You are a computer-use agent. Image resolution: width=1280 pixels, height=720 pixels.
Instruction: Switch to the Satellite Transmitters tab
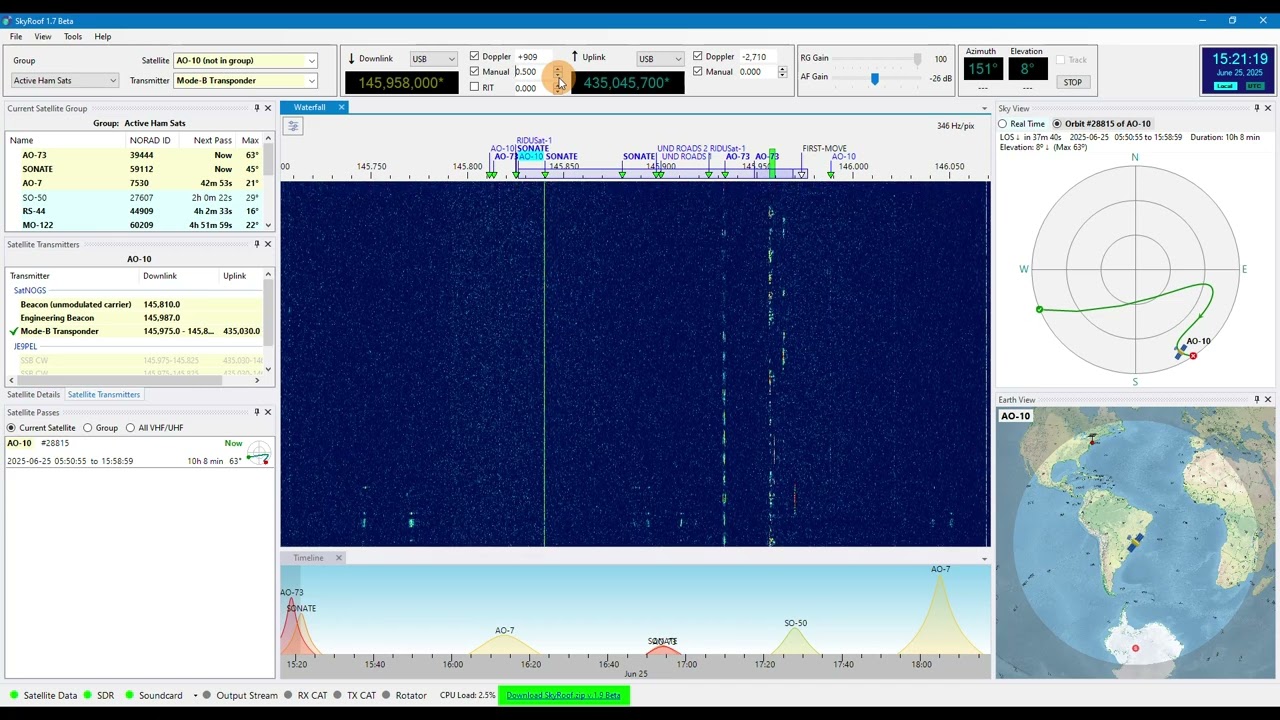tap(104, 395)
